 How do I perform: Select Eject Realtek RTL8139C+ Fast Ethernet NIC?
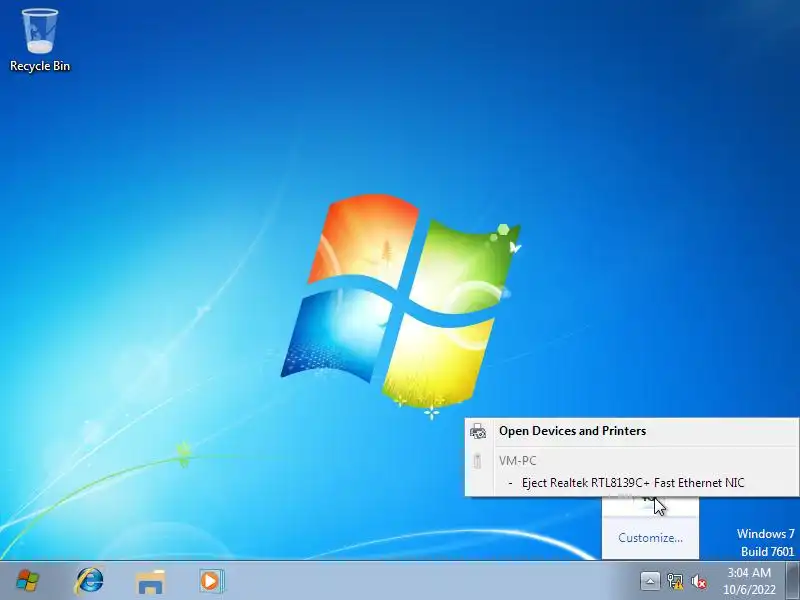633,483
